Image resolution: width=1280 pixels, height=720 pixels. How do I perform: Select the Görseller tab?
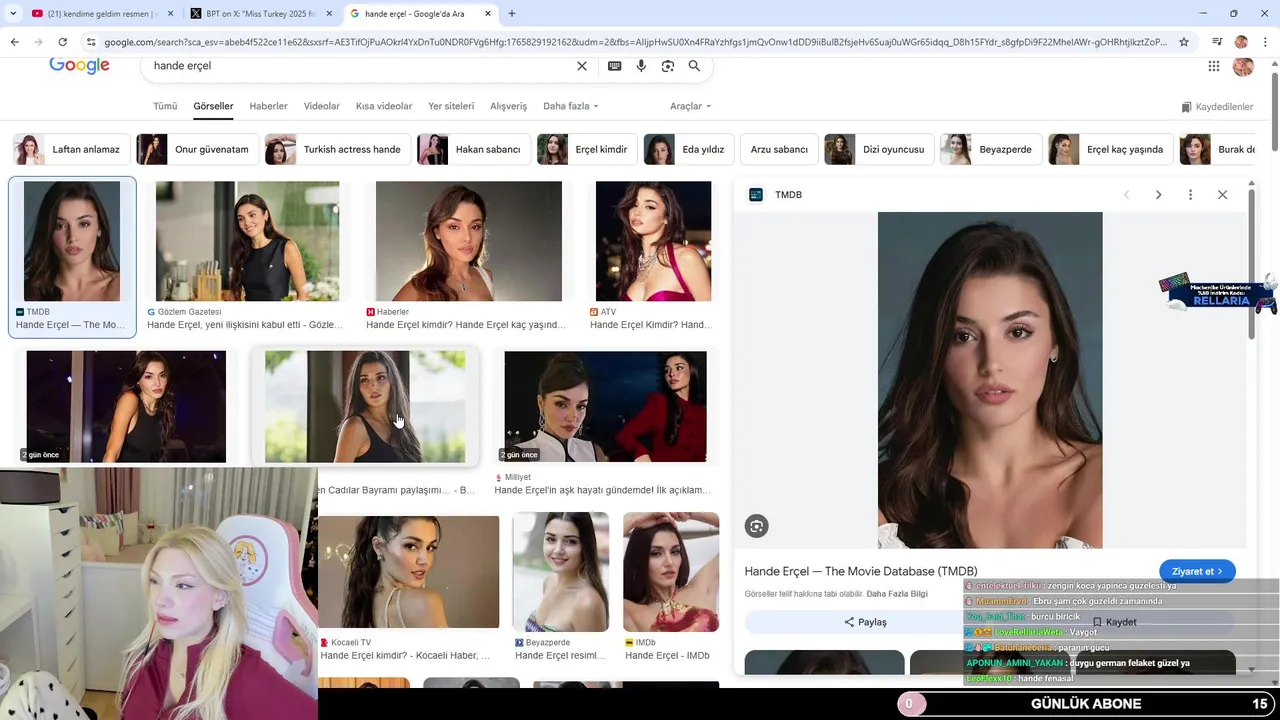tap(213, 106)
